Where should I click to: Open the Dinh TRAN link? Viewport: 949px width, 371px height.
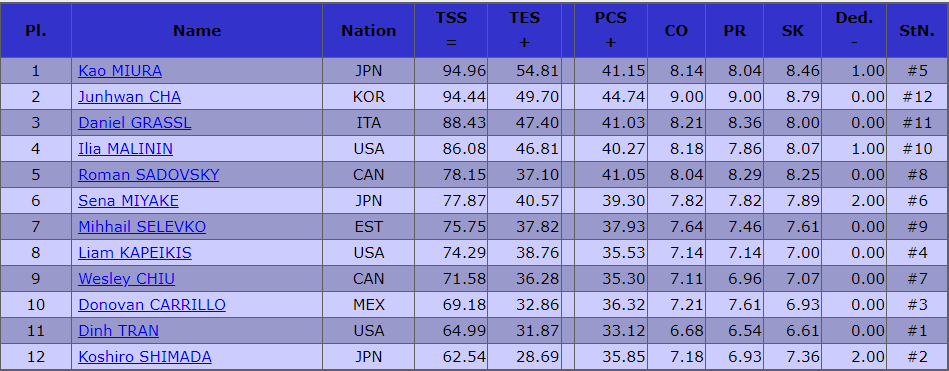click(119, 331)
